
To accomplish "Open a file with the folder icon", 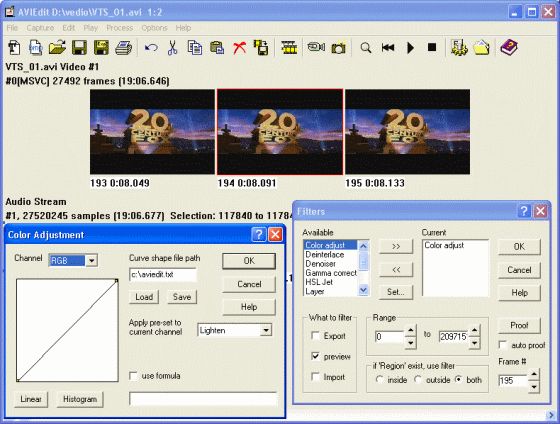I will tap(57, 48).
